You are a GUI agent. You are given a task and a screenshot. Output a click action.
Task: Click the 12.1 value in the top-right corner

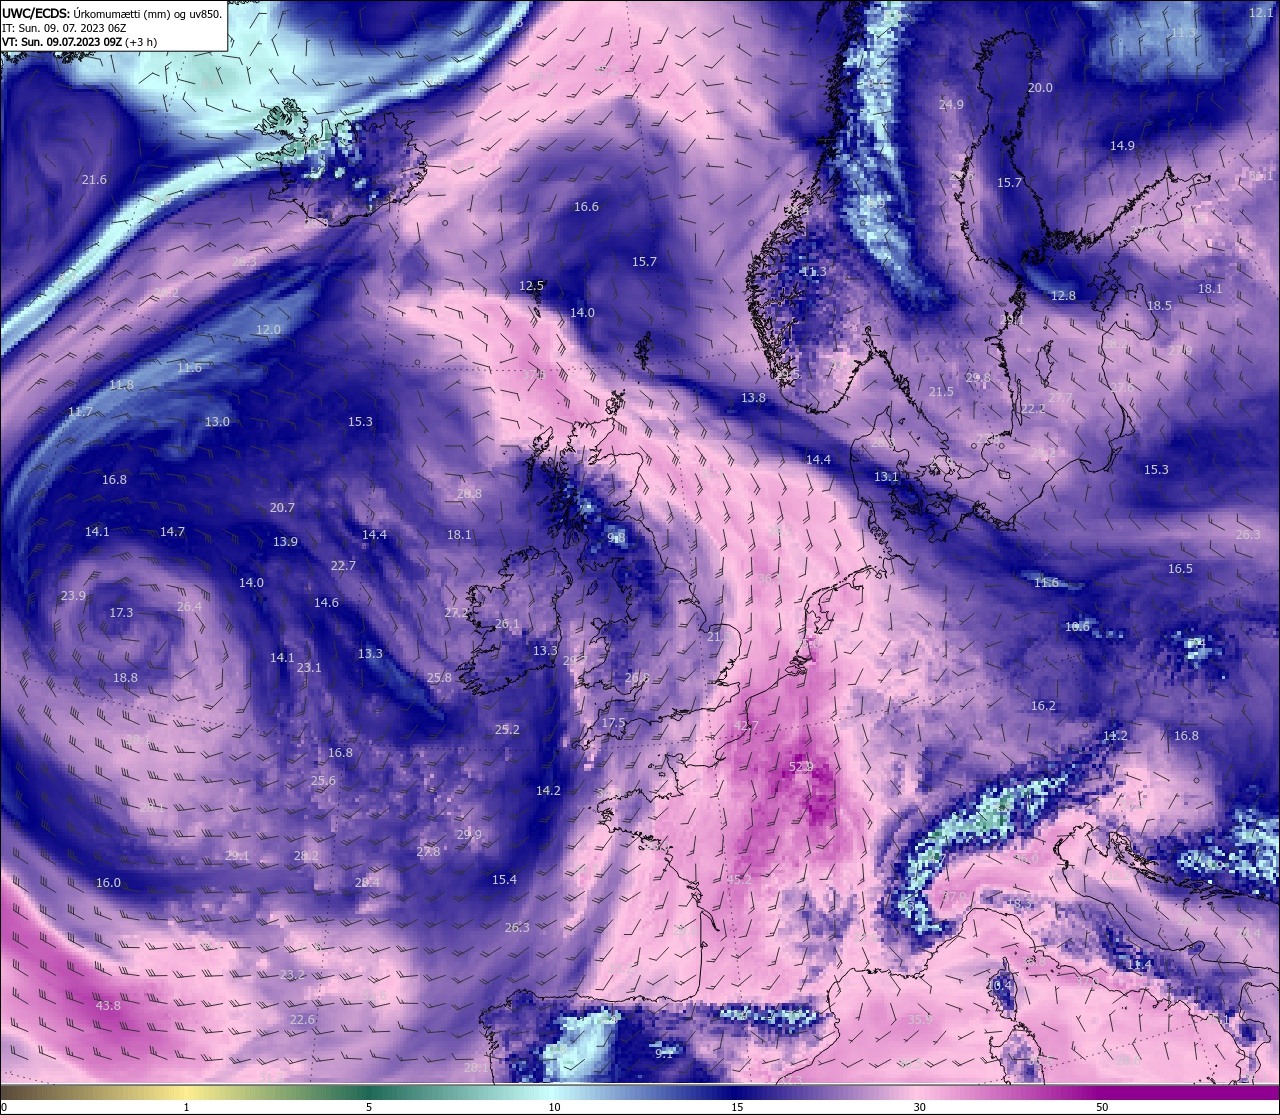click(x=1262, y=13)
